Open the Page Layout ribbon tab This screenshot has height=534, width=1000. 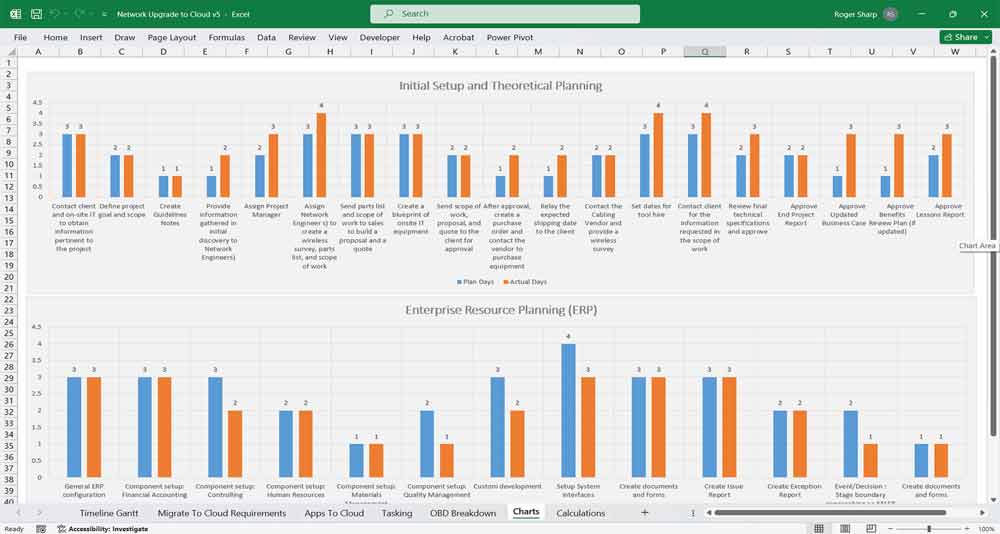[172, 37]
